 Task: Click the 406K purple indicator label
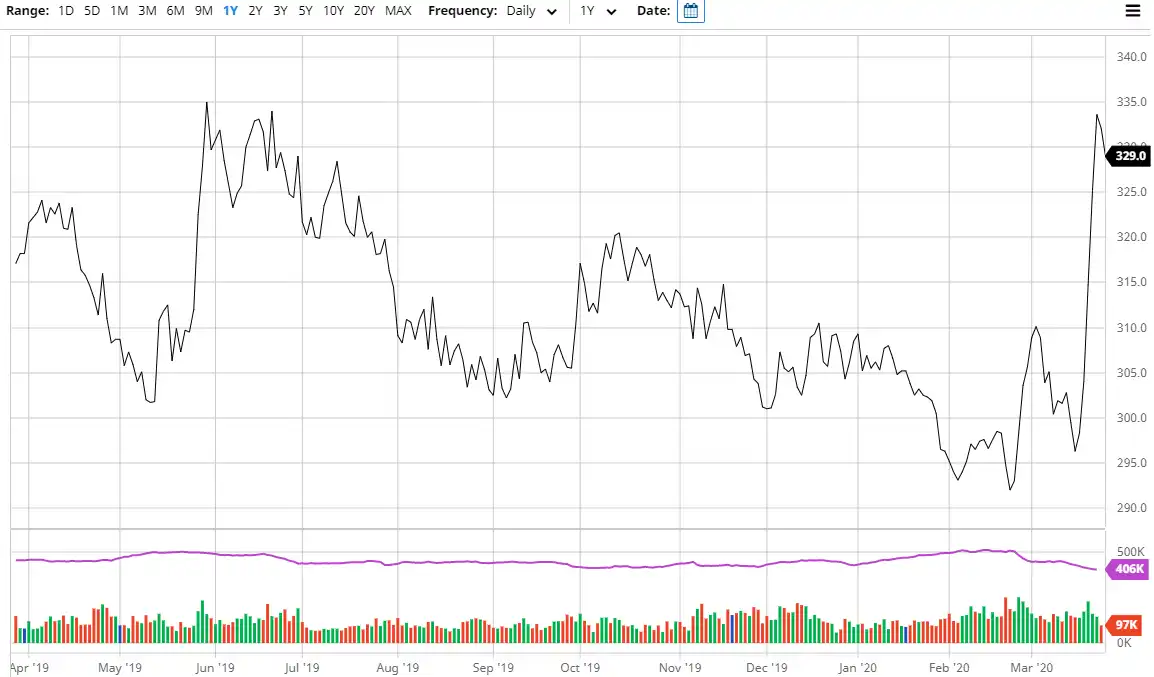click(x=1130, y=569)
